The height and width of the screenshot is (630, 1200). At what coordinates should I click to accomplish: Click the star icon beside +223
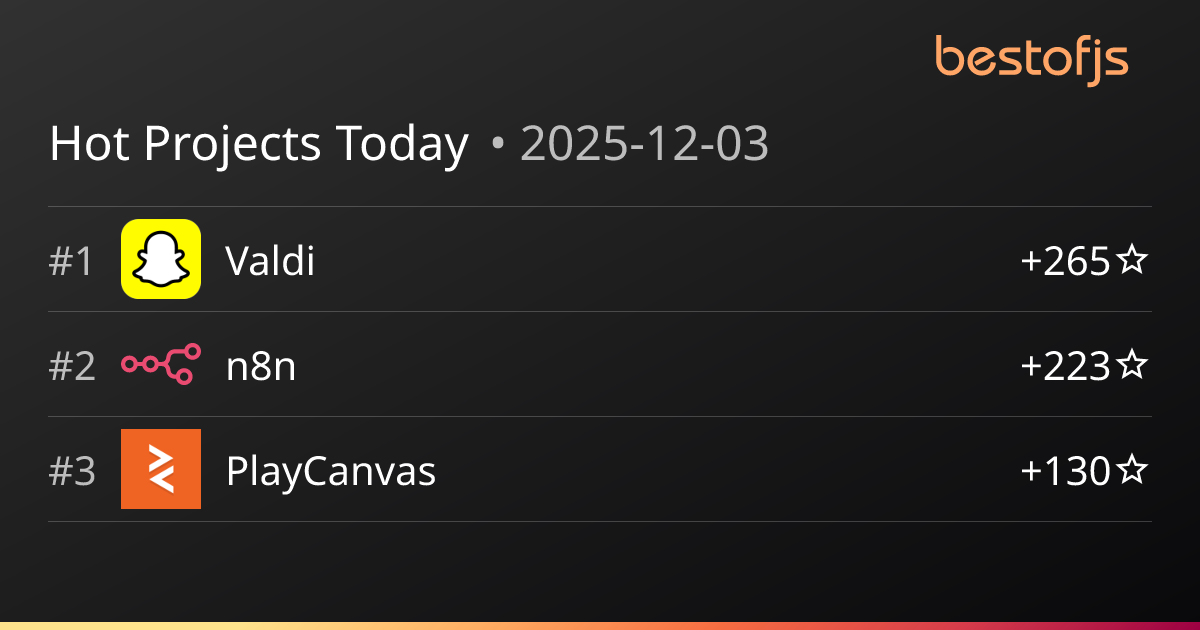click(x=1131, y=366)
